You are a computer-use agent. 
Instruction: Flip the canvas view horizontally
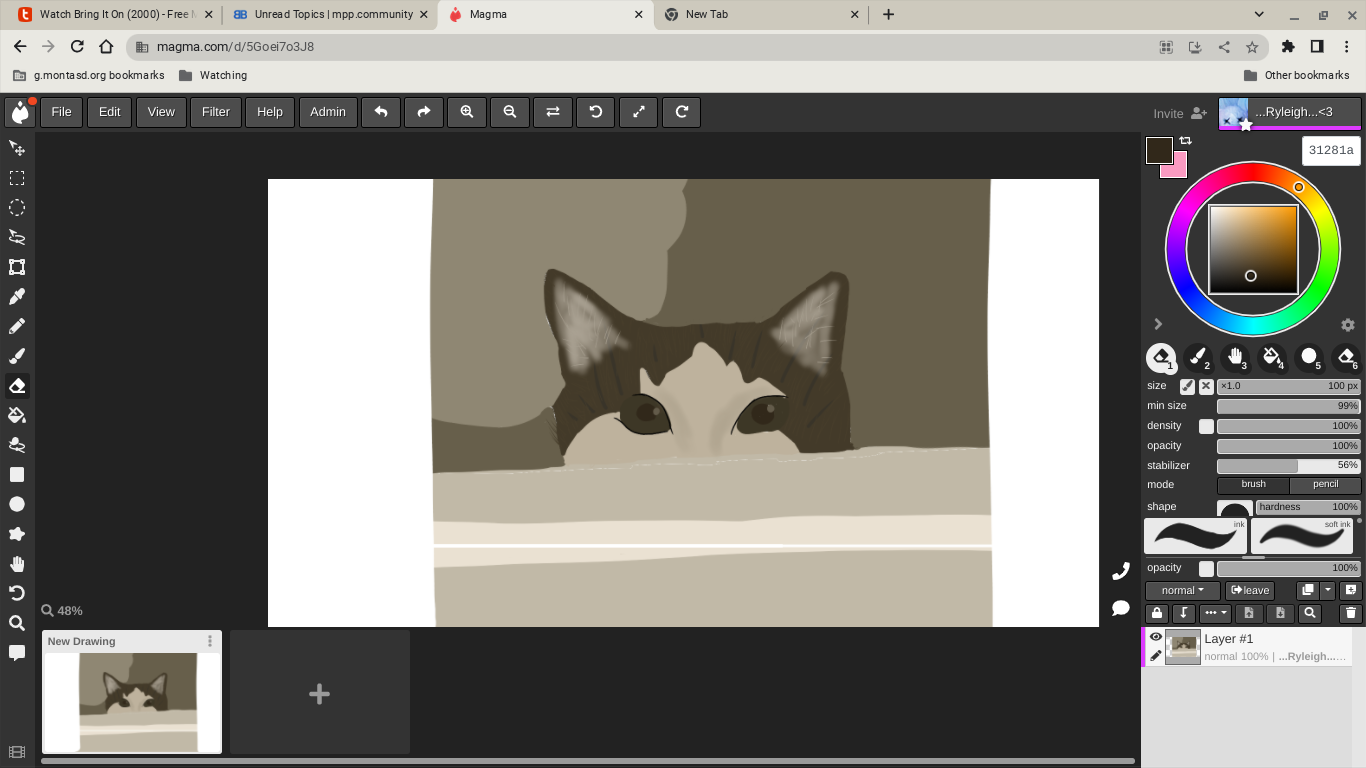pyautogui.click(x=553, y=112)
